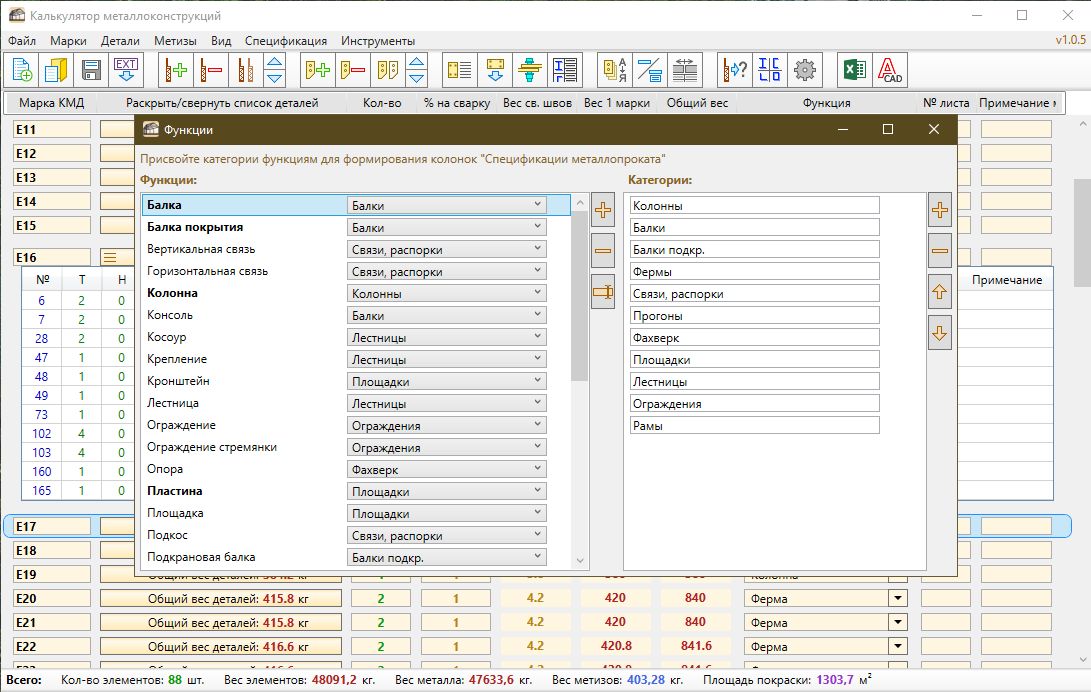
Task: Click the Фермы category text field
Action: tap(754, 271)
